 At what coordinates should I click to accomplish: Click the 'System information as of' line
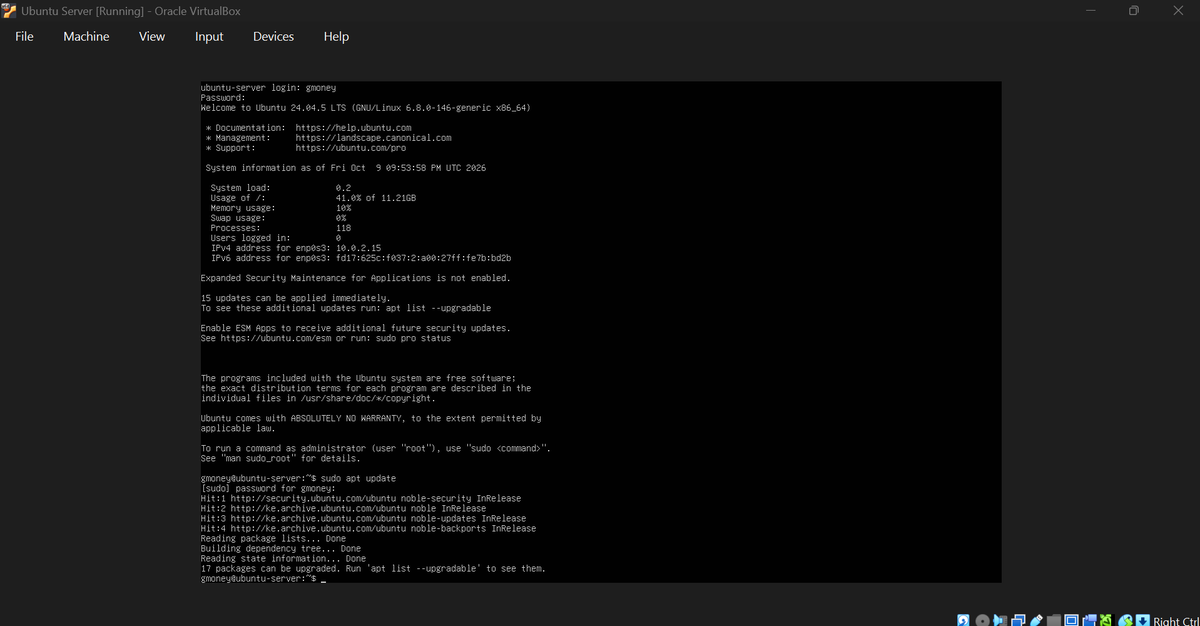[345, 168]
